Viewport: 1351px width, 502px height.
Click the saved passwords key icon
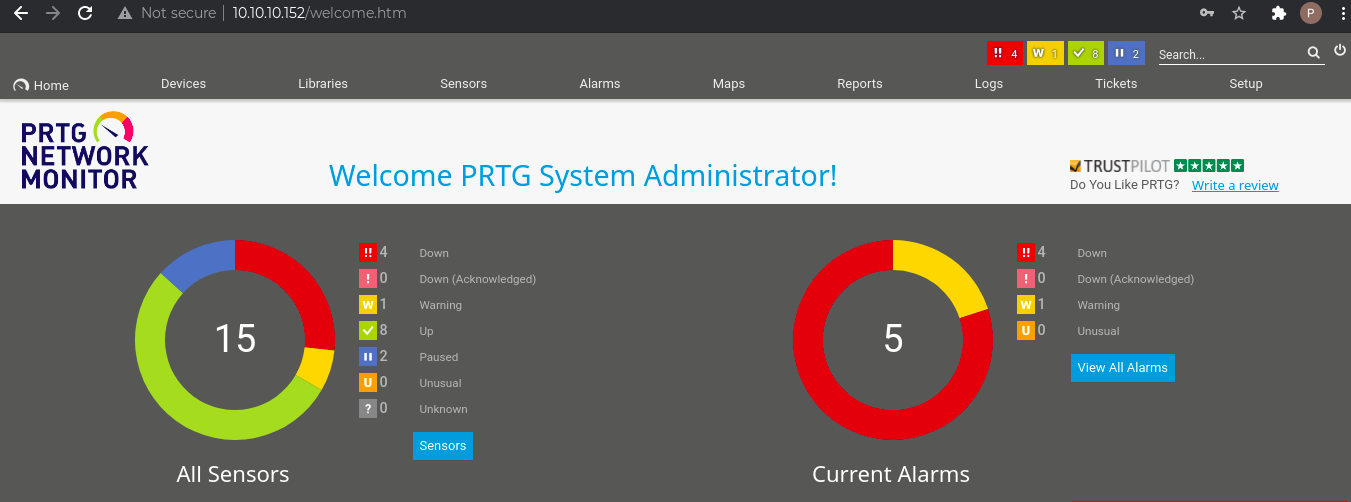(x=1207, y=13)
